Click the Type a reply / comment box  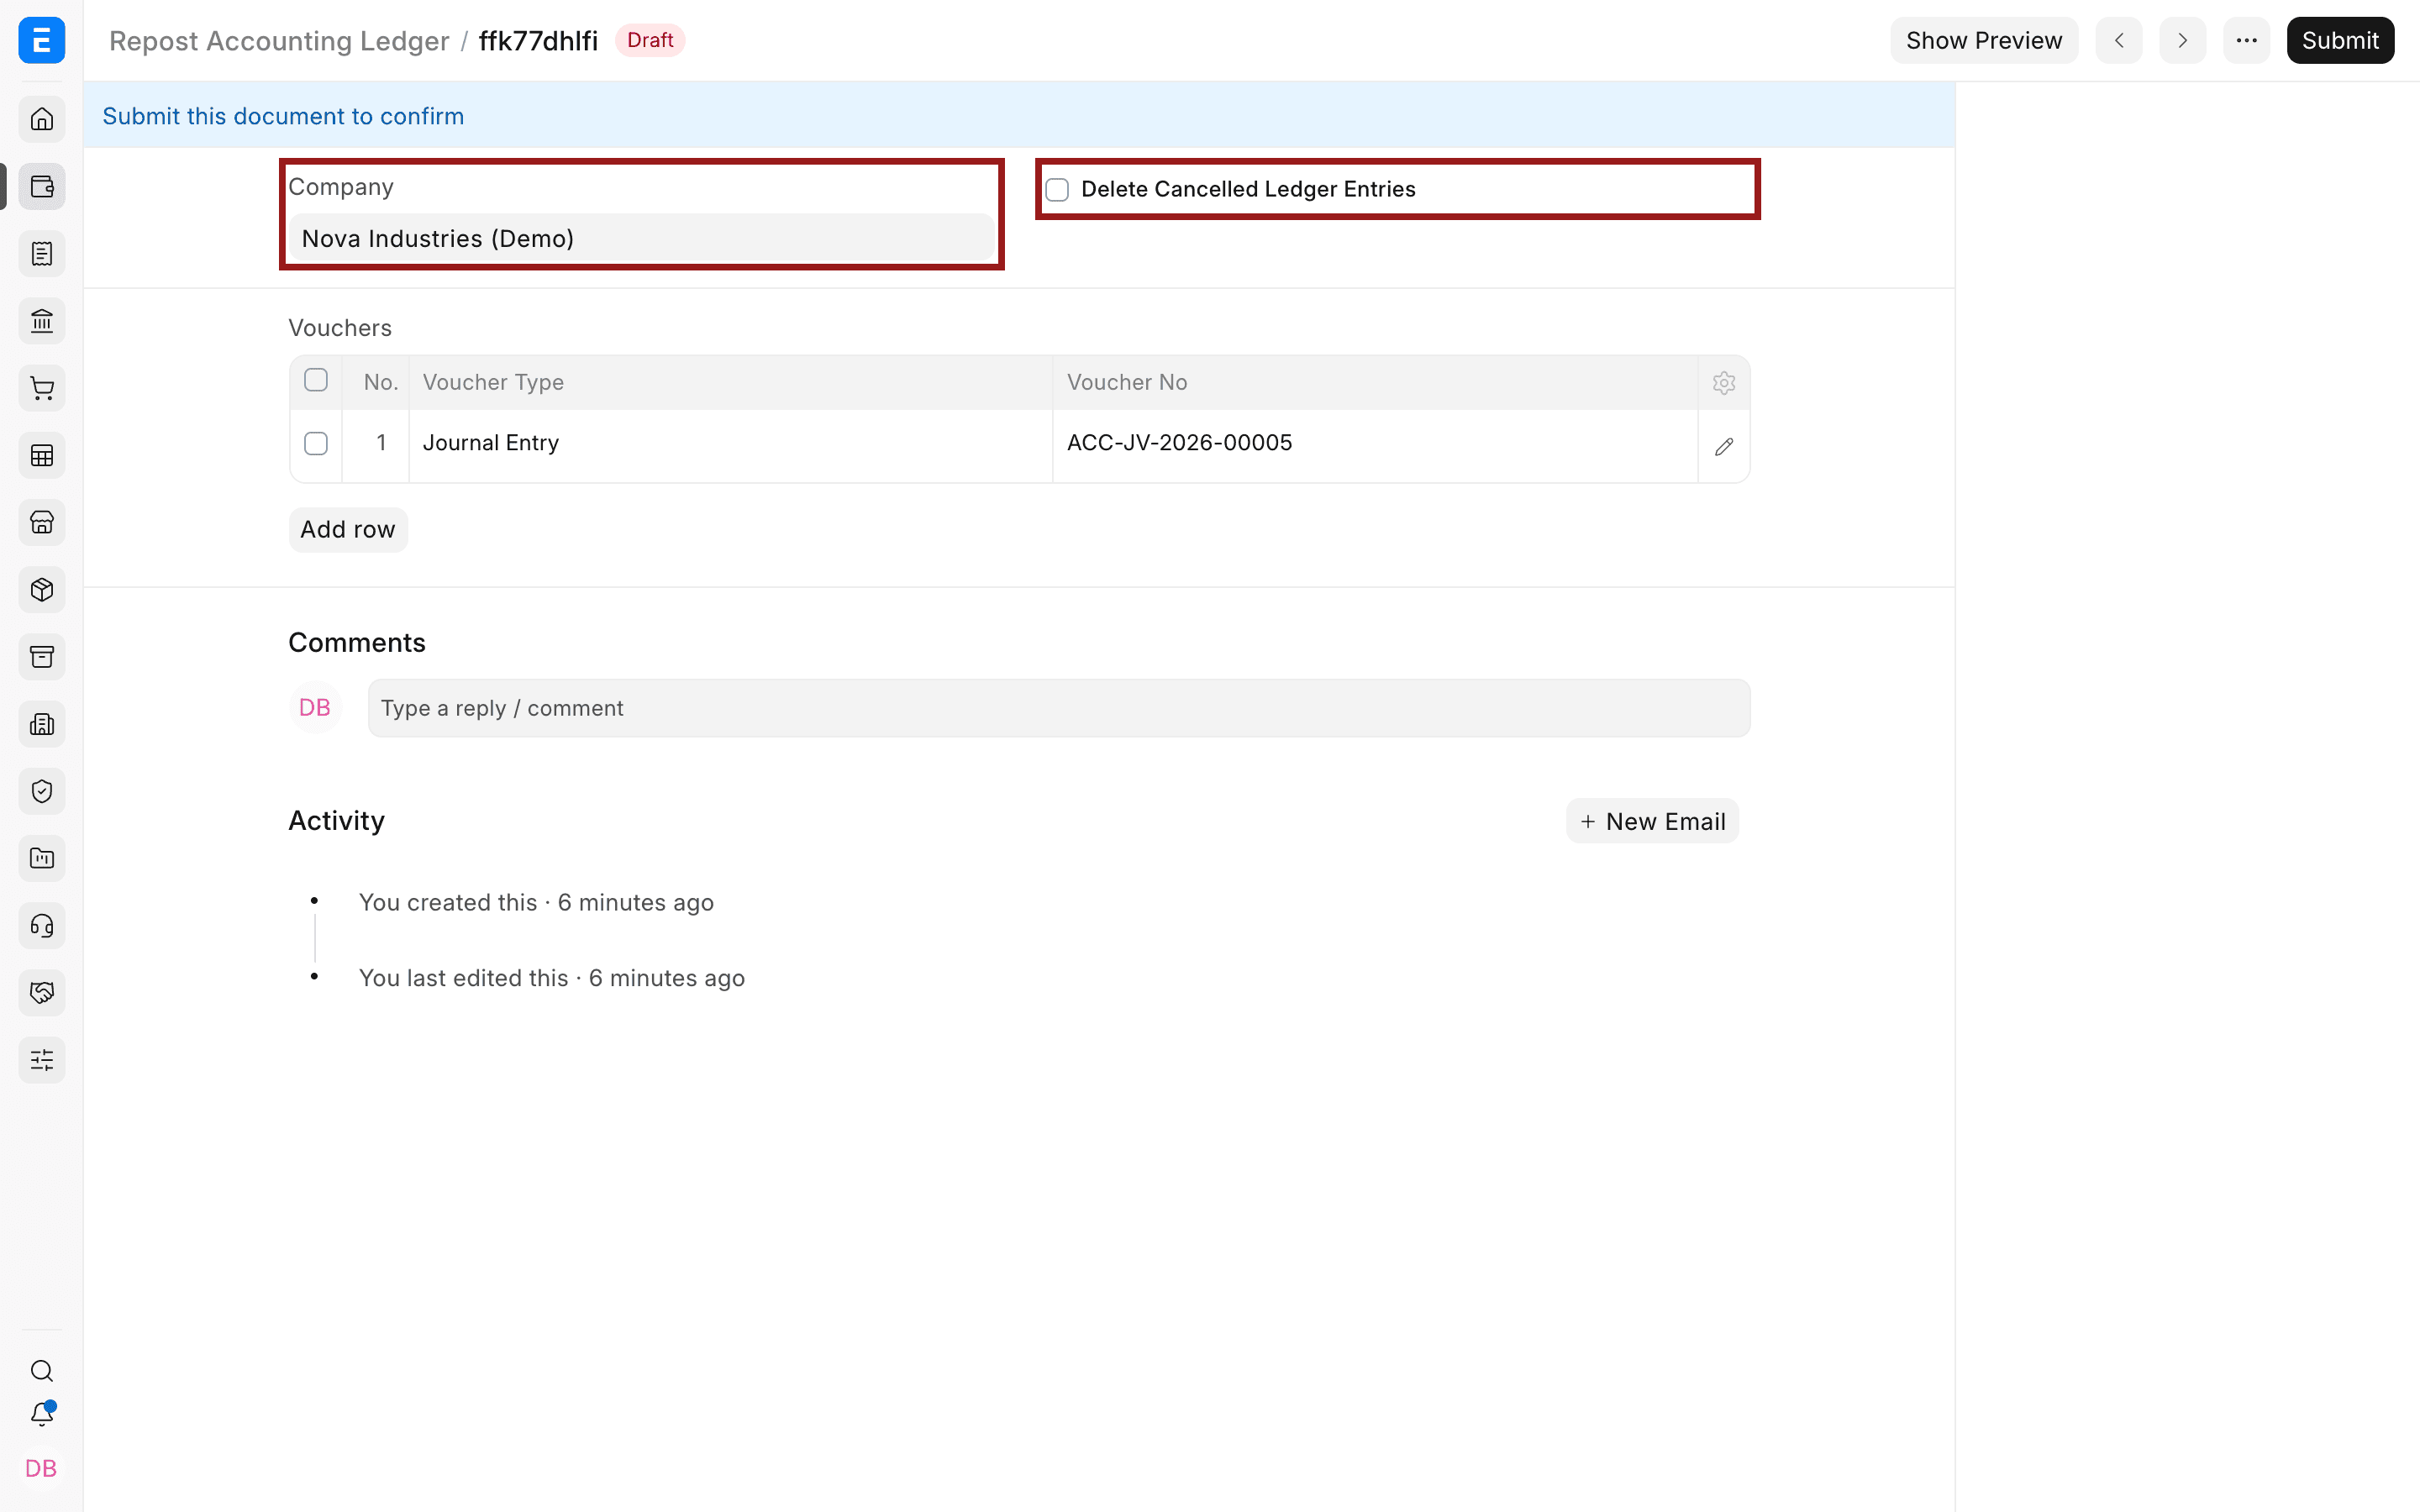(x=1058, y=708)
